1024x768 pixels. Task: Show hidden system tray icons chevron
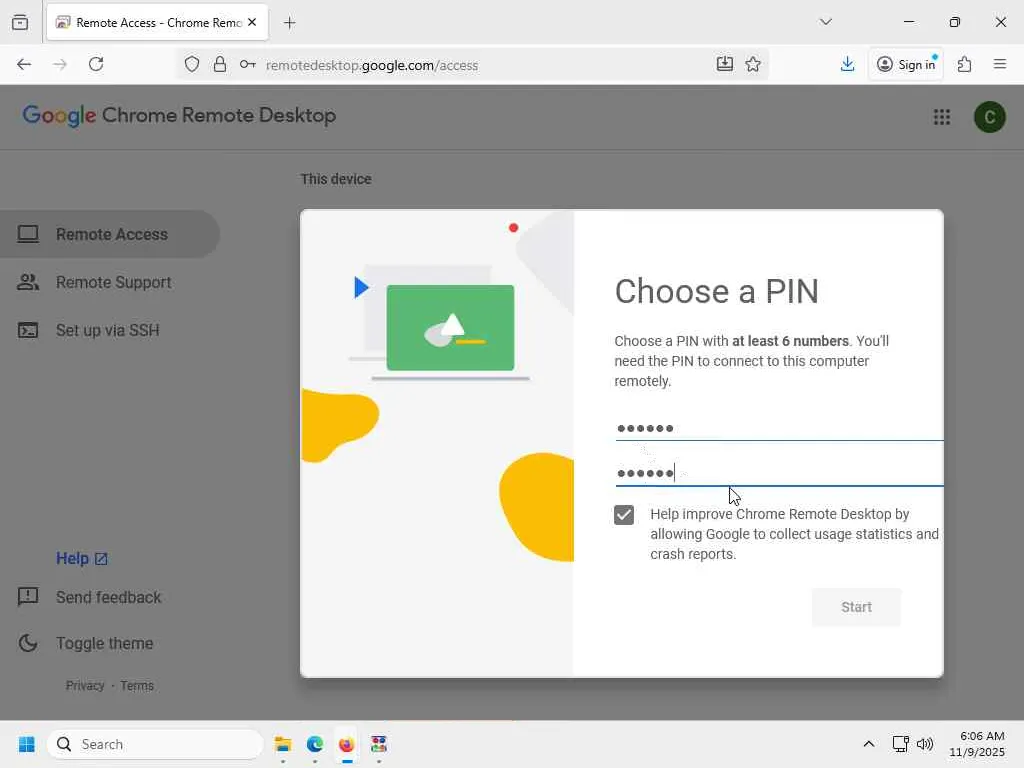869,744
